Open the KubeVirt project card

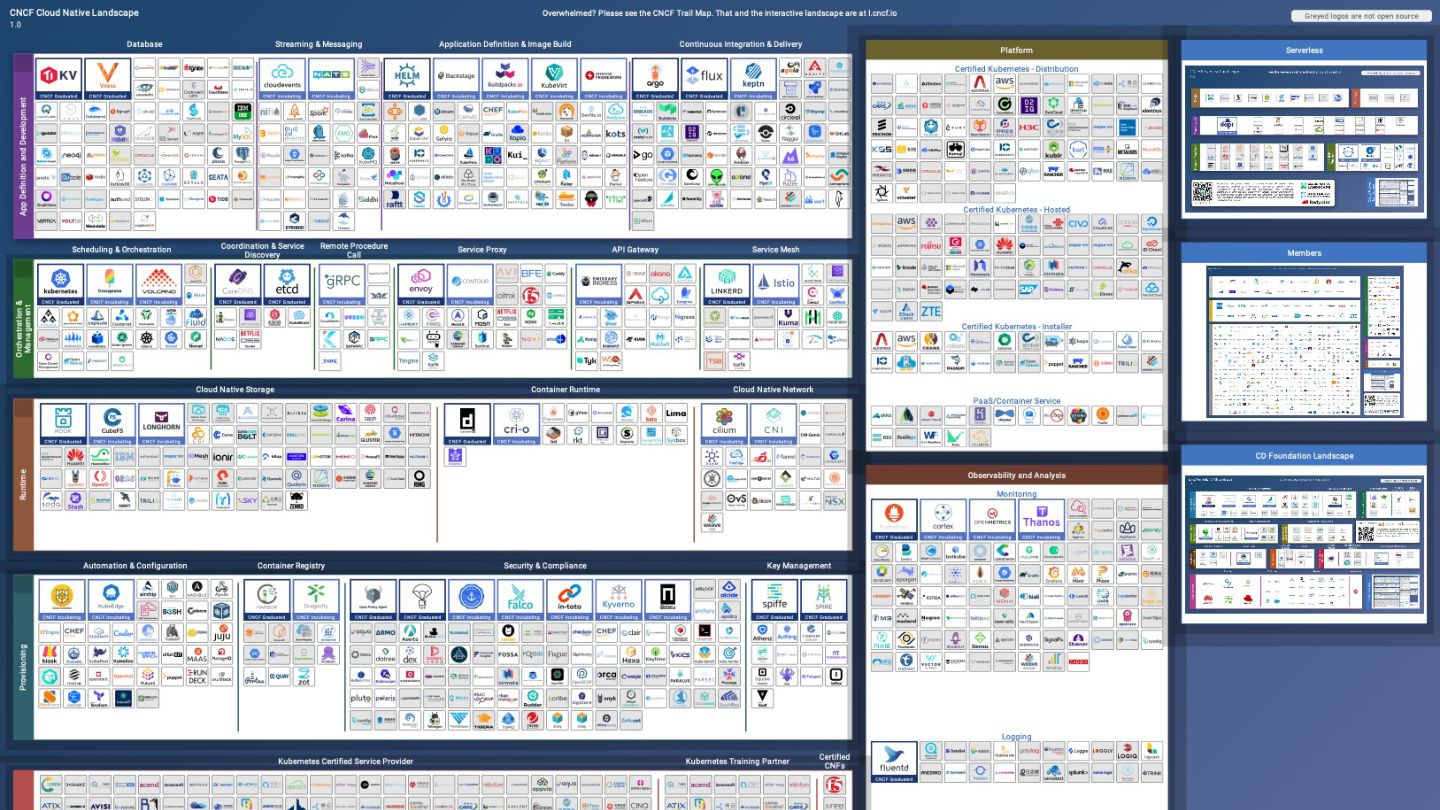(552, 79)
